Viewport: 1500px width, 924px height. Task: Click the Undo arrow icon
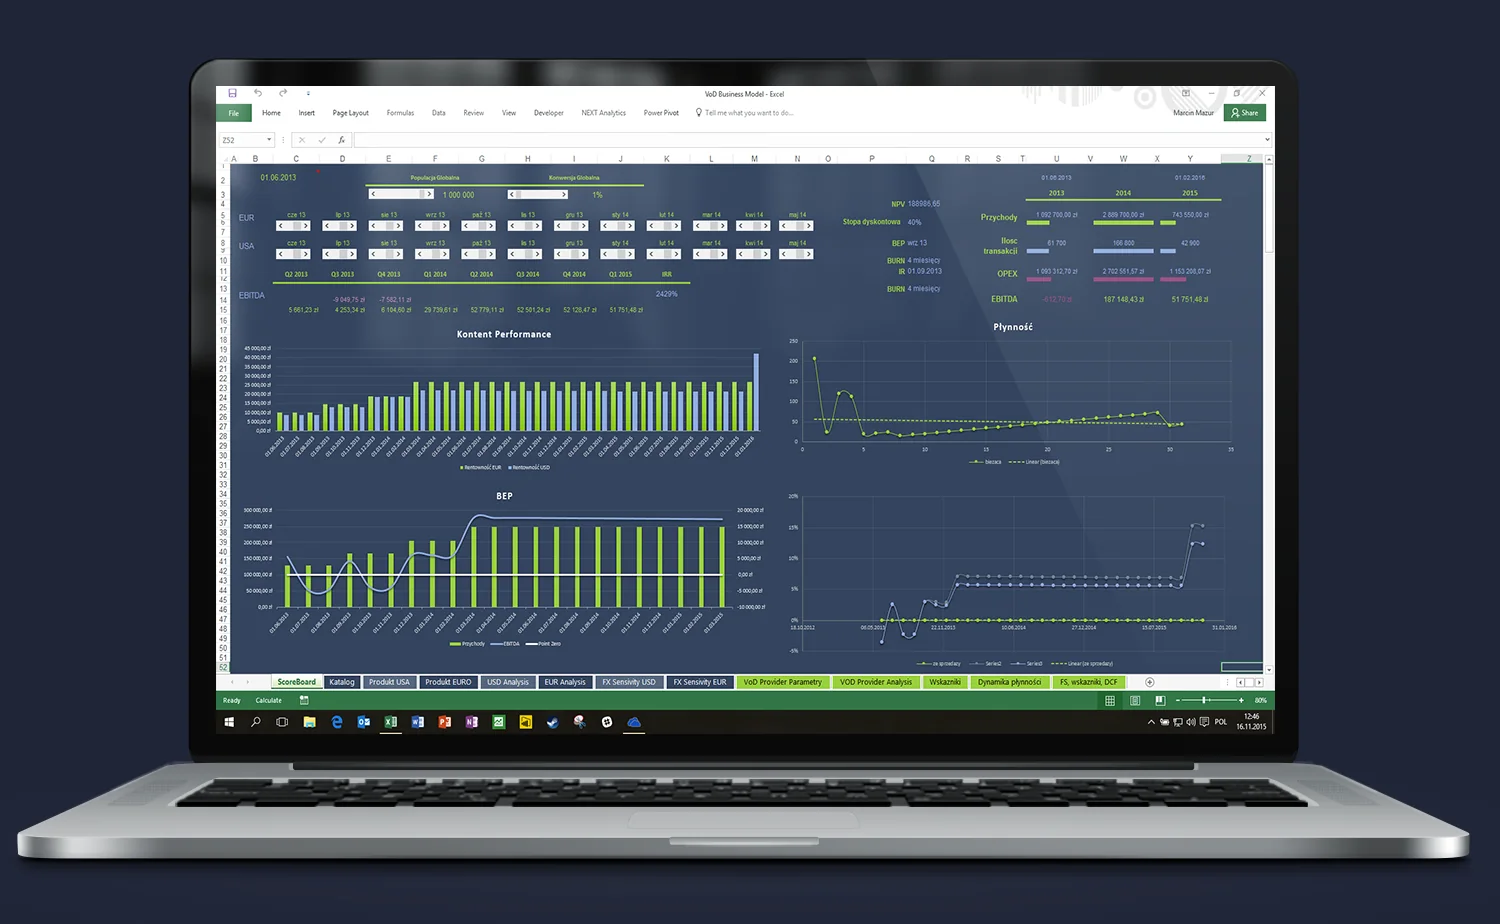pyautogui.click(x=258, y=93)
